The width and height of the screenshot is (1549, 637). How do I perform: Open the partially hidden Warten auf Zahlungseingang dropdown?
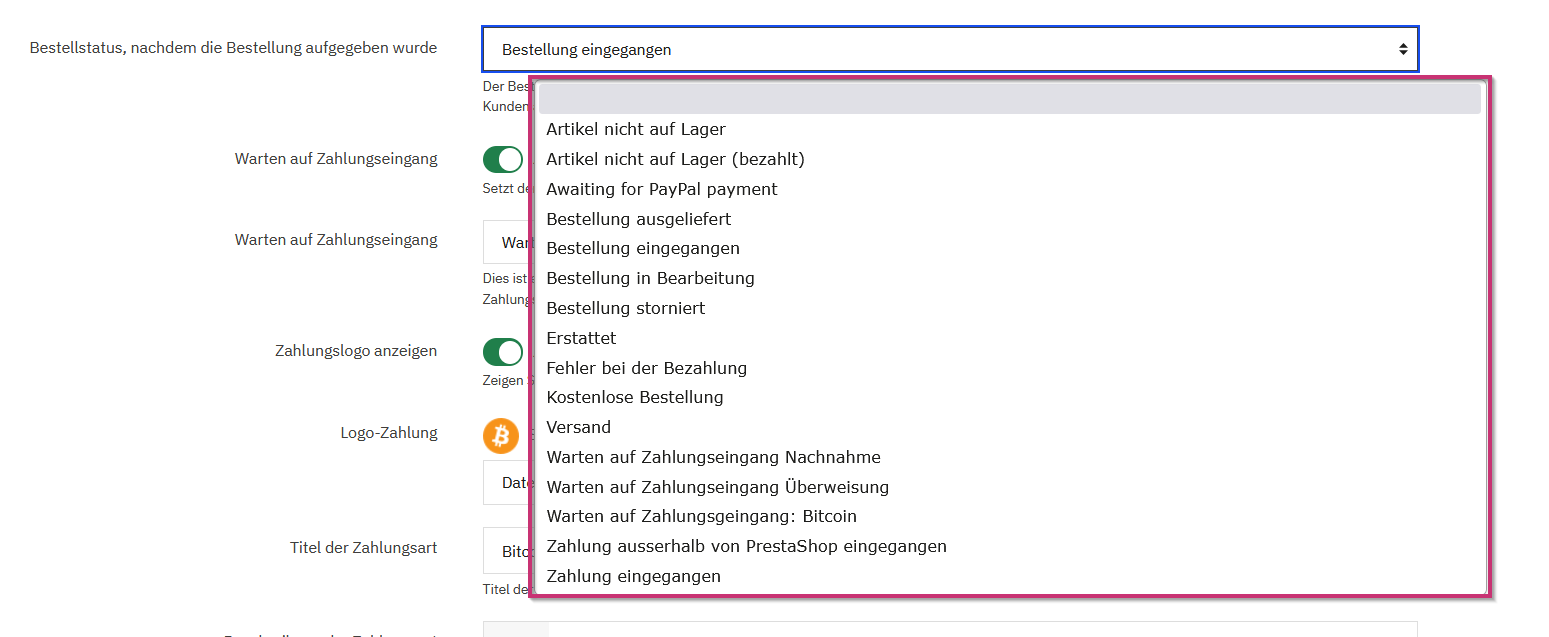507,242
